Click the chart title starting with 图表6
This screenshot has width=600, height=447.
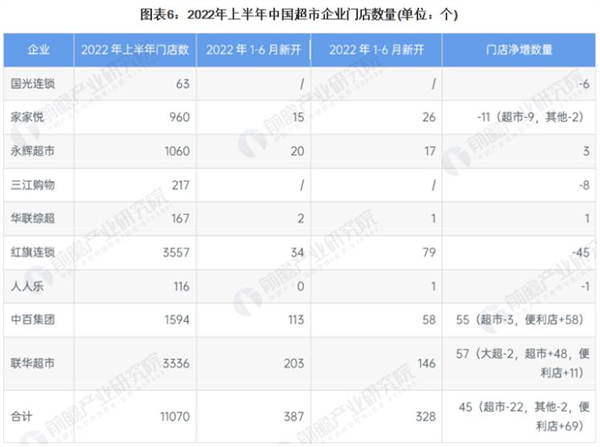point(300,14)
